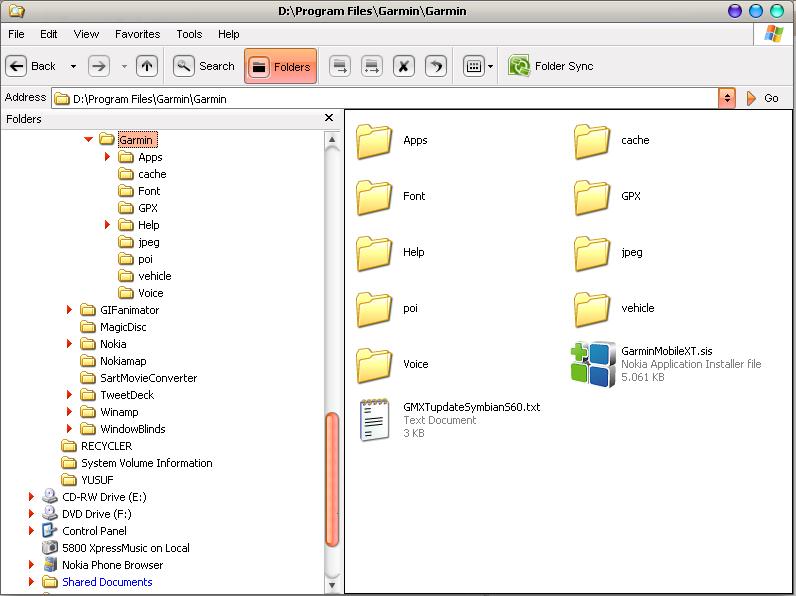Select Nokia Phone Browser in tree
796x596 pixels.
point(103,565)
